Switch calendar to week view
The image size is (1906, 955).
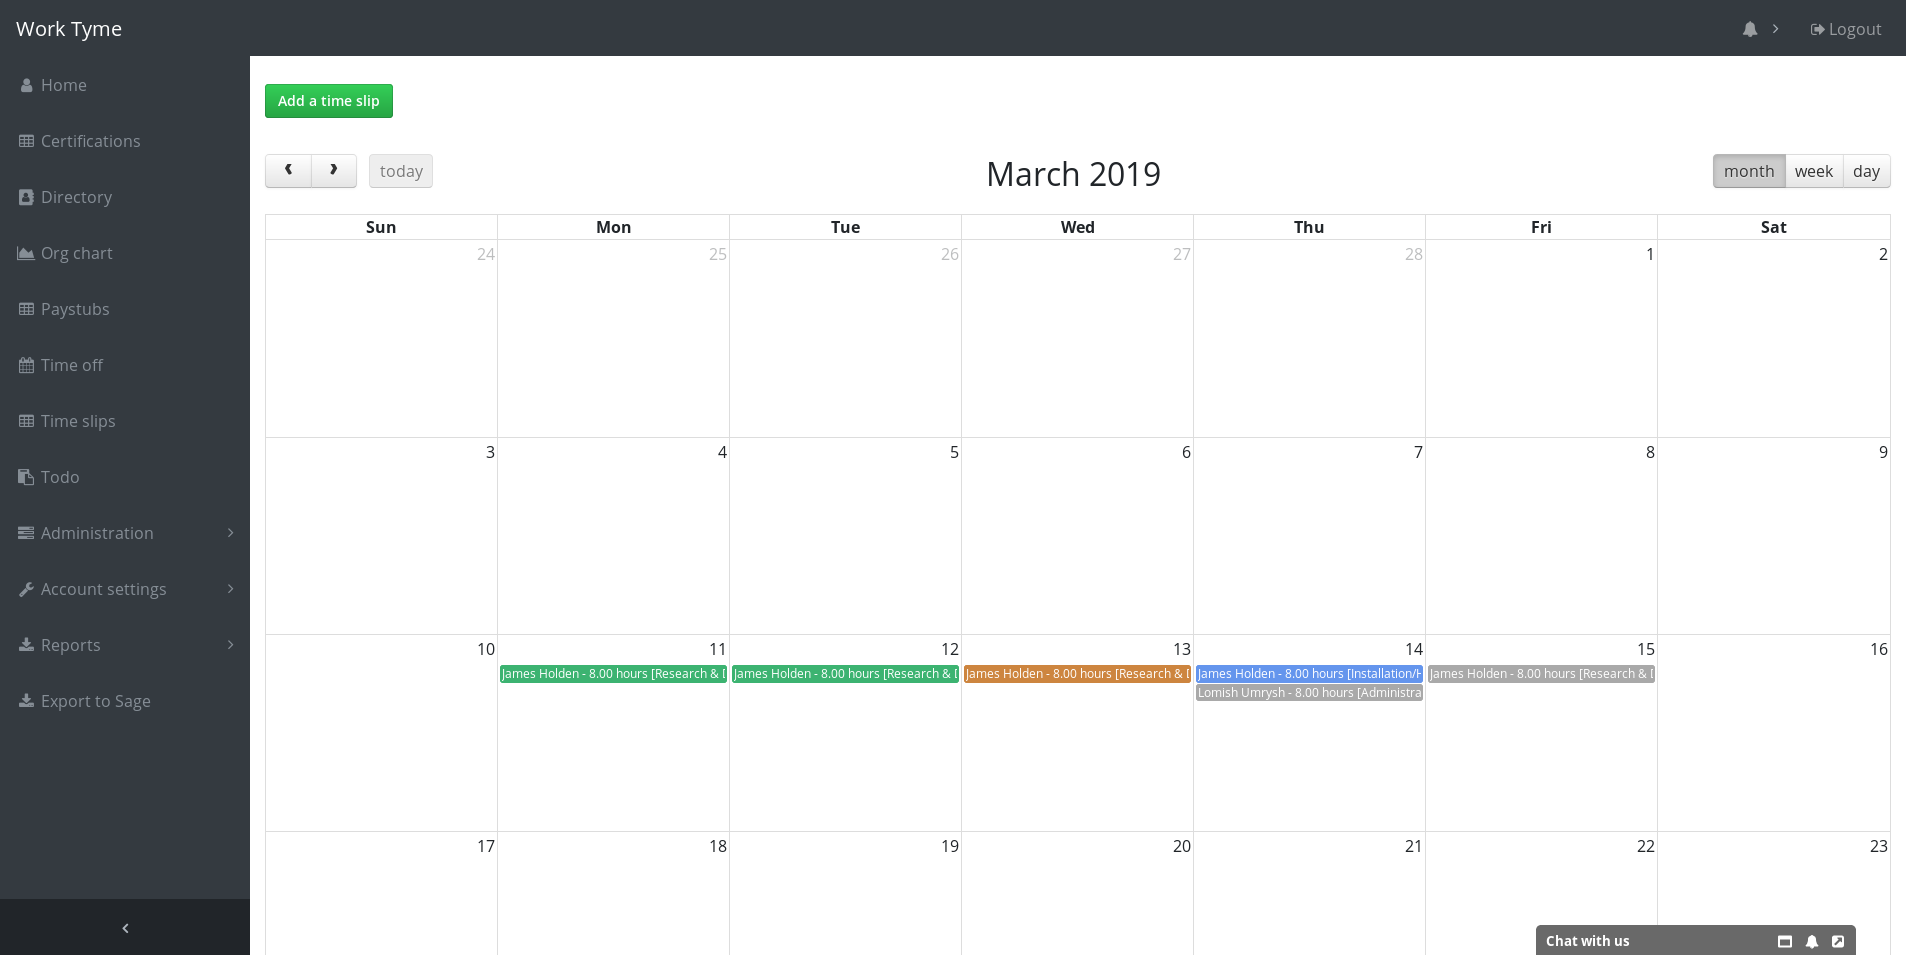click(x=1813, y=171)
